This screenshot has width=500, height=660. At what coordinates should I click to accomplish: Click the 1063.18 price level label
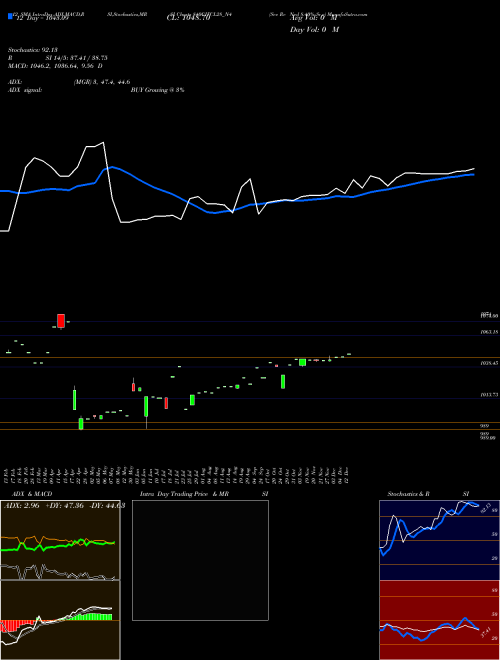[x=489, y=332]
